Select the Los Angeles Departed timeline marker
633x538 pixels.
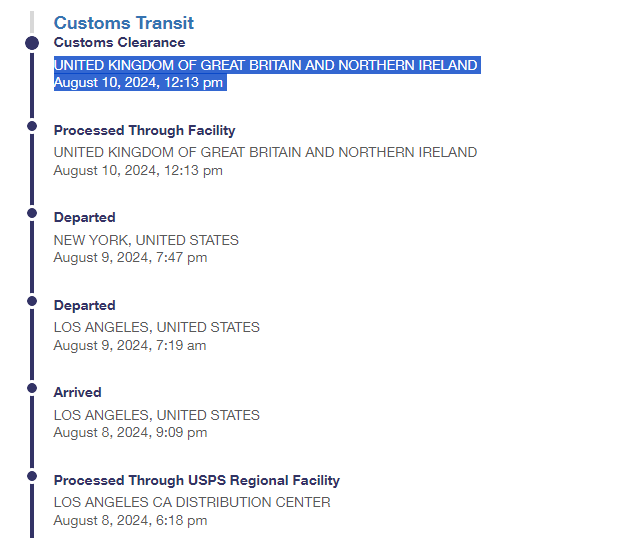(x=32, y=300)
